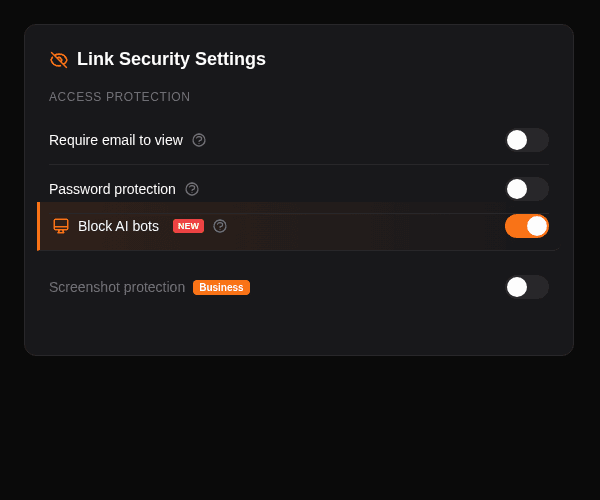The height and width of the screenshot is (500, 600).
Task: Click the Require email to view label
Action: point(116,140)
